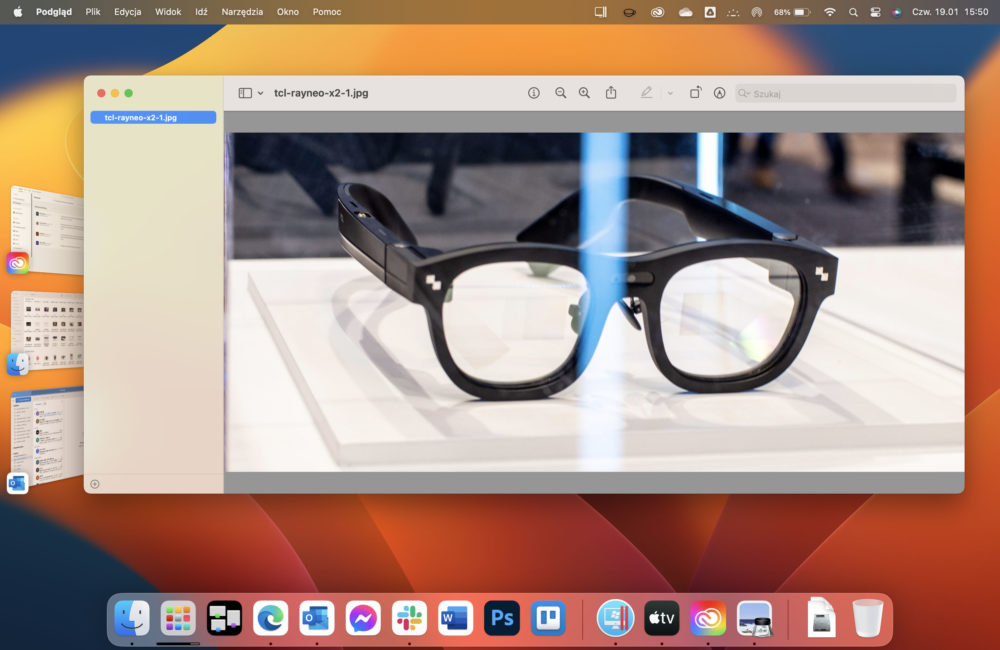The image size is (1000, 650).
Task: Check battery status at 68%
Action: (791, 11)
